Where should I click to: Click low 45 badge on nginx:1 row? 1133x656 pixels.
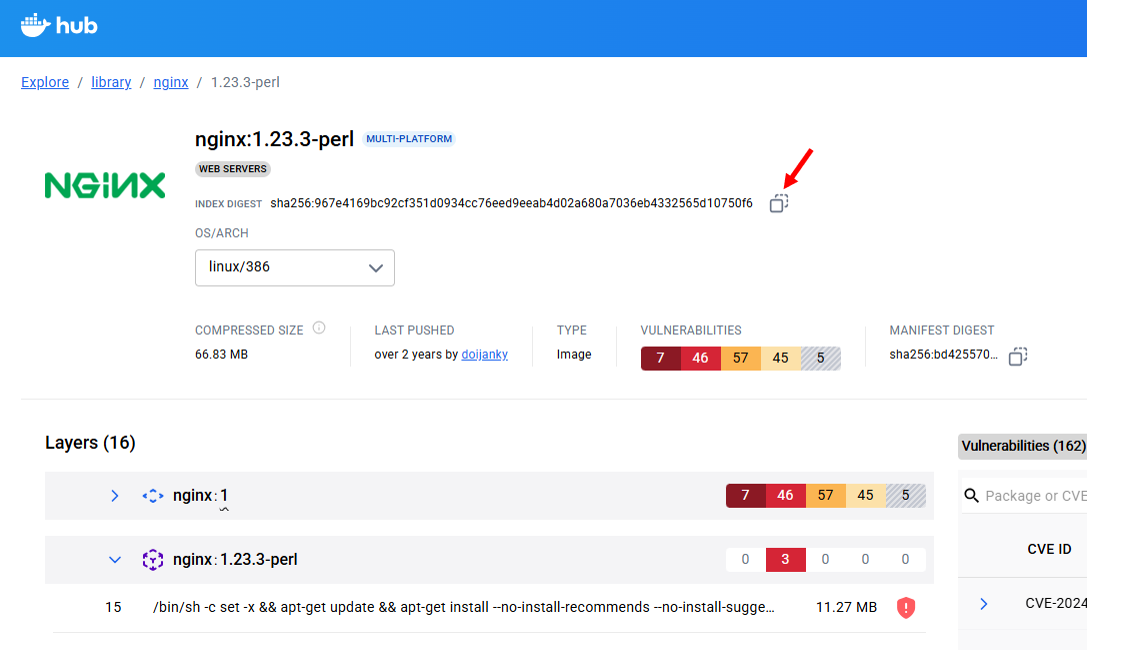click(x=866, y=496)
